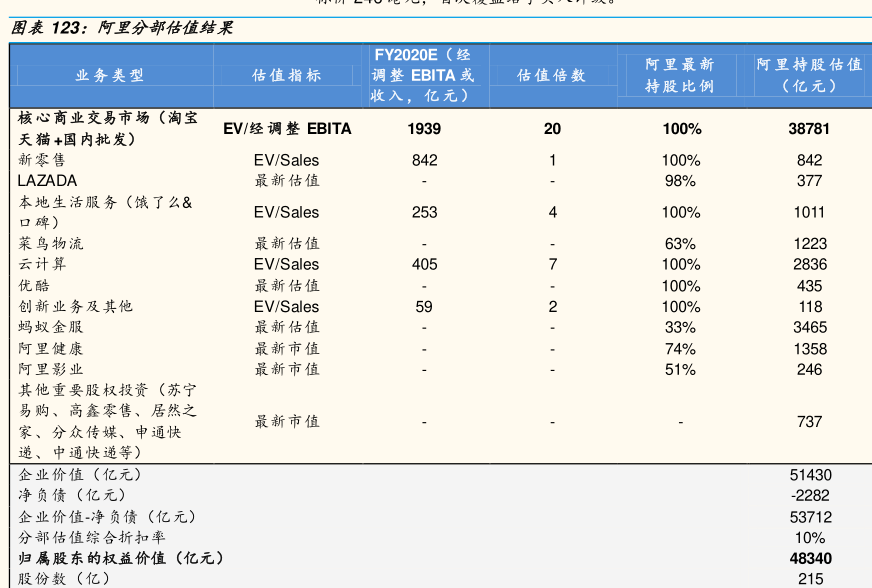Select the value 405

(424, 265)
